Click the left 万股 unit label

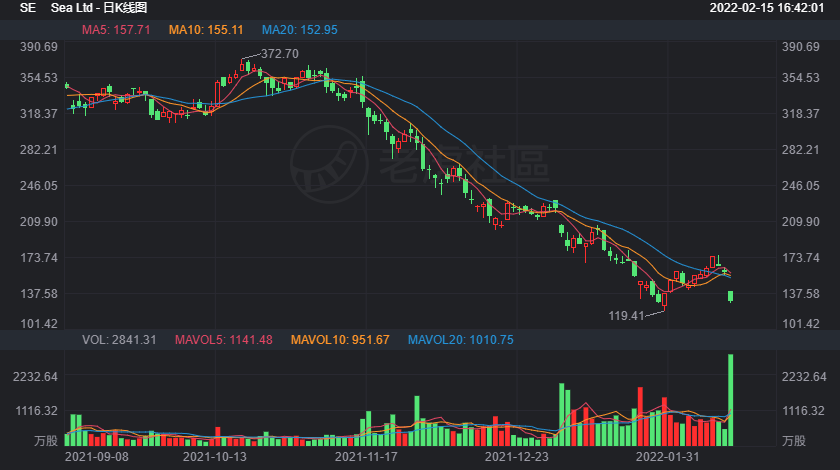coord(46,441)
